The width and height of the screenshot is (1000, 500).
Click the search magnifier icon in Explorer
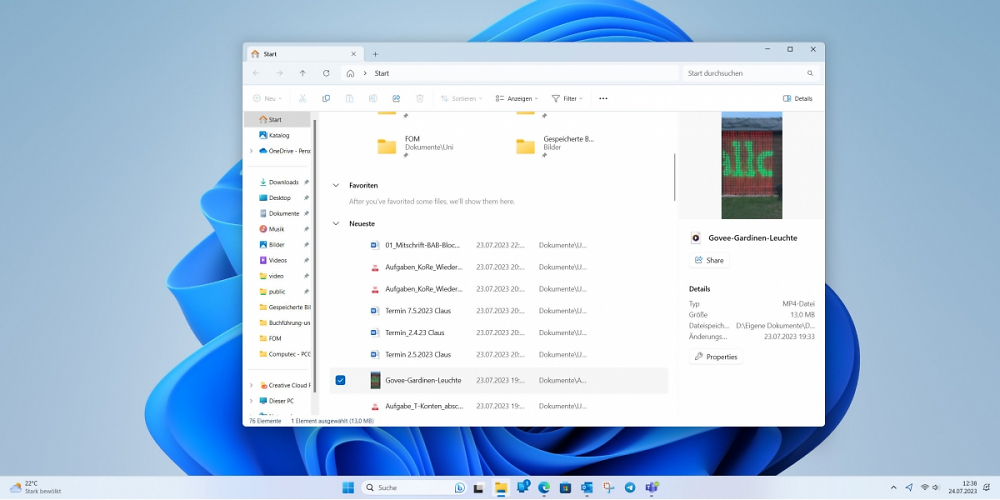[x=810, y=73]
